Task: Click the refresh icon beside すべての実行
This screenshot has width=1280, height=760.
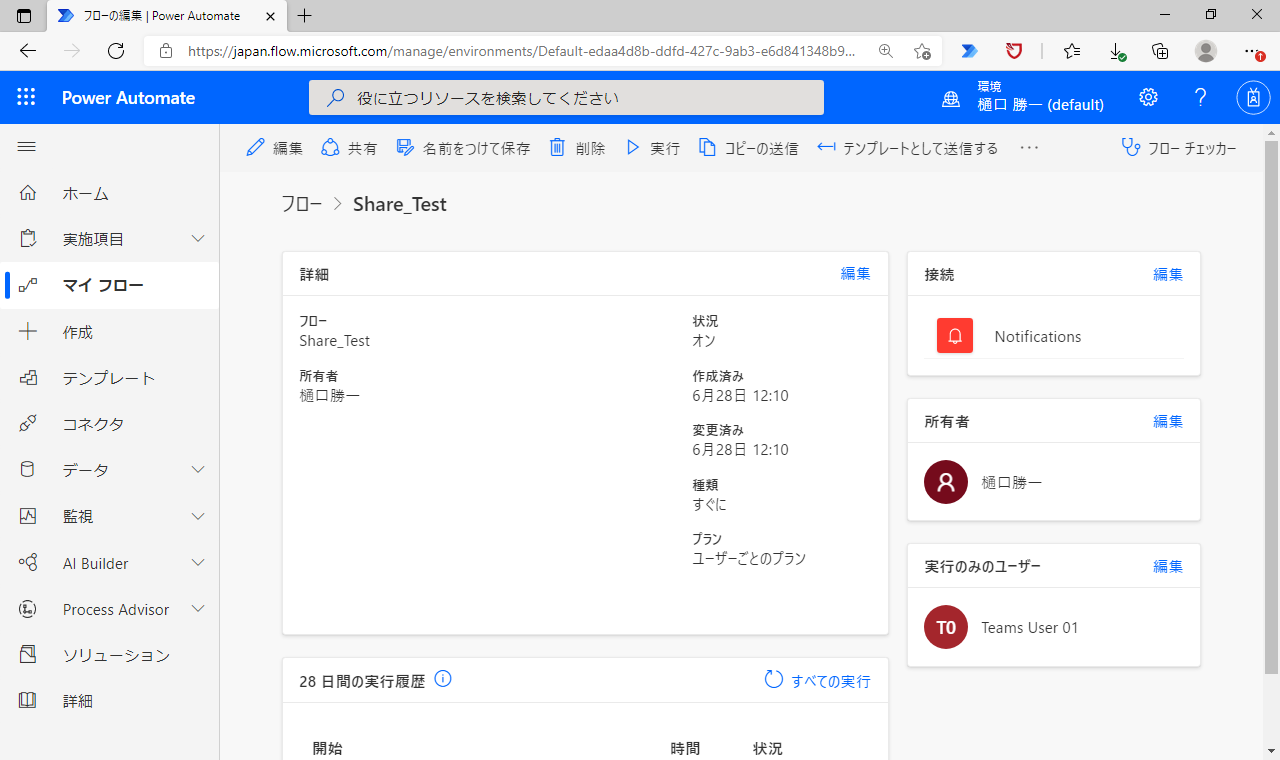Action: coord(773,680)
